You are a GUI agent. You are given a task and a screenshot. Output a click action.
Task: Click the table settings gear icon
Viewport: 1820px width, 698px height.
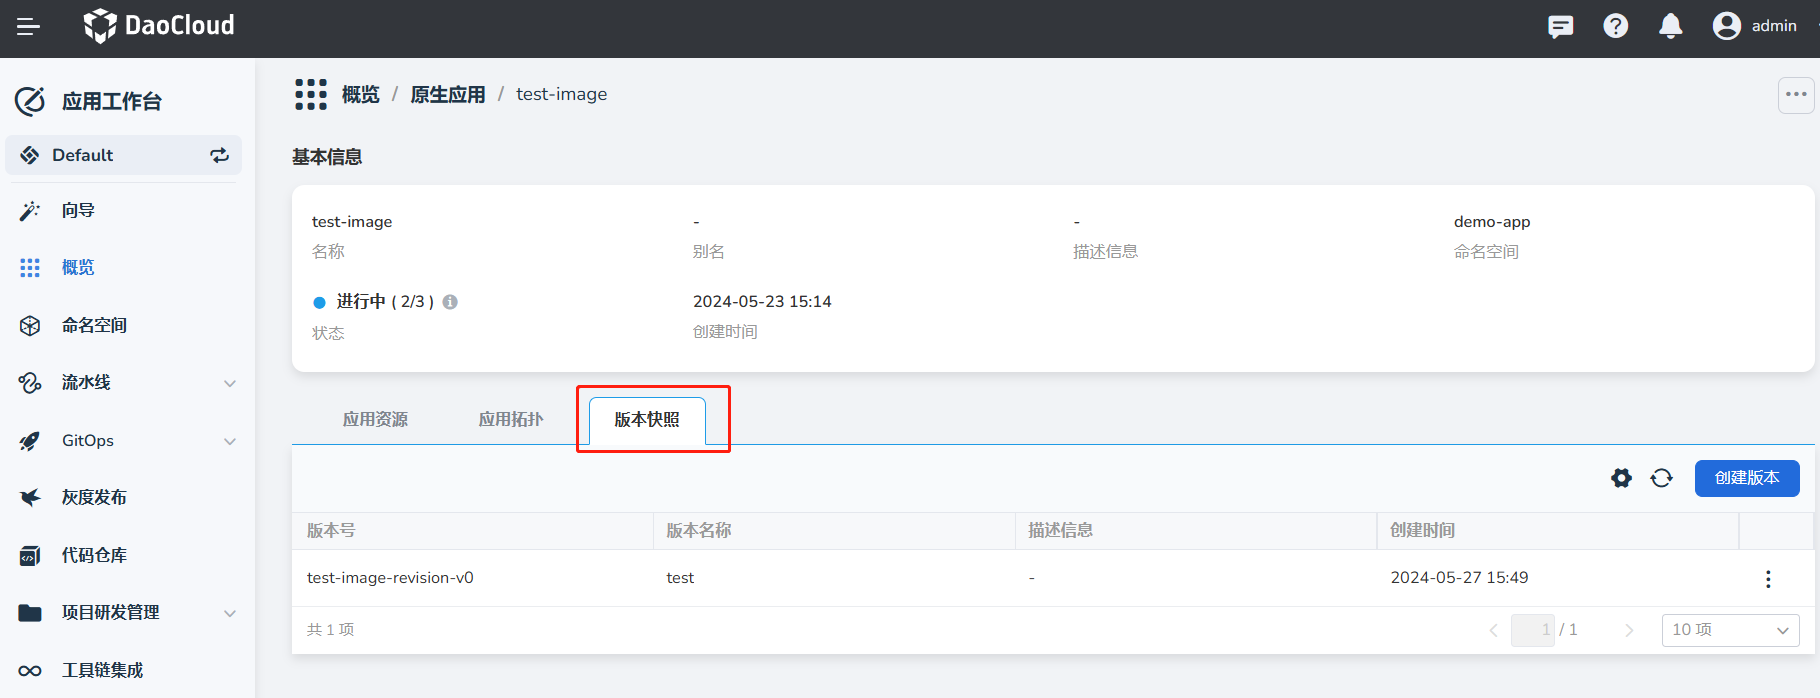coord(1621,479)
